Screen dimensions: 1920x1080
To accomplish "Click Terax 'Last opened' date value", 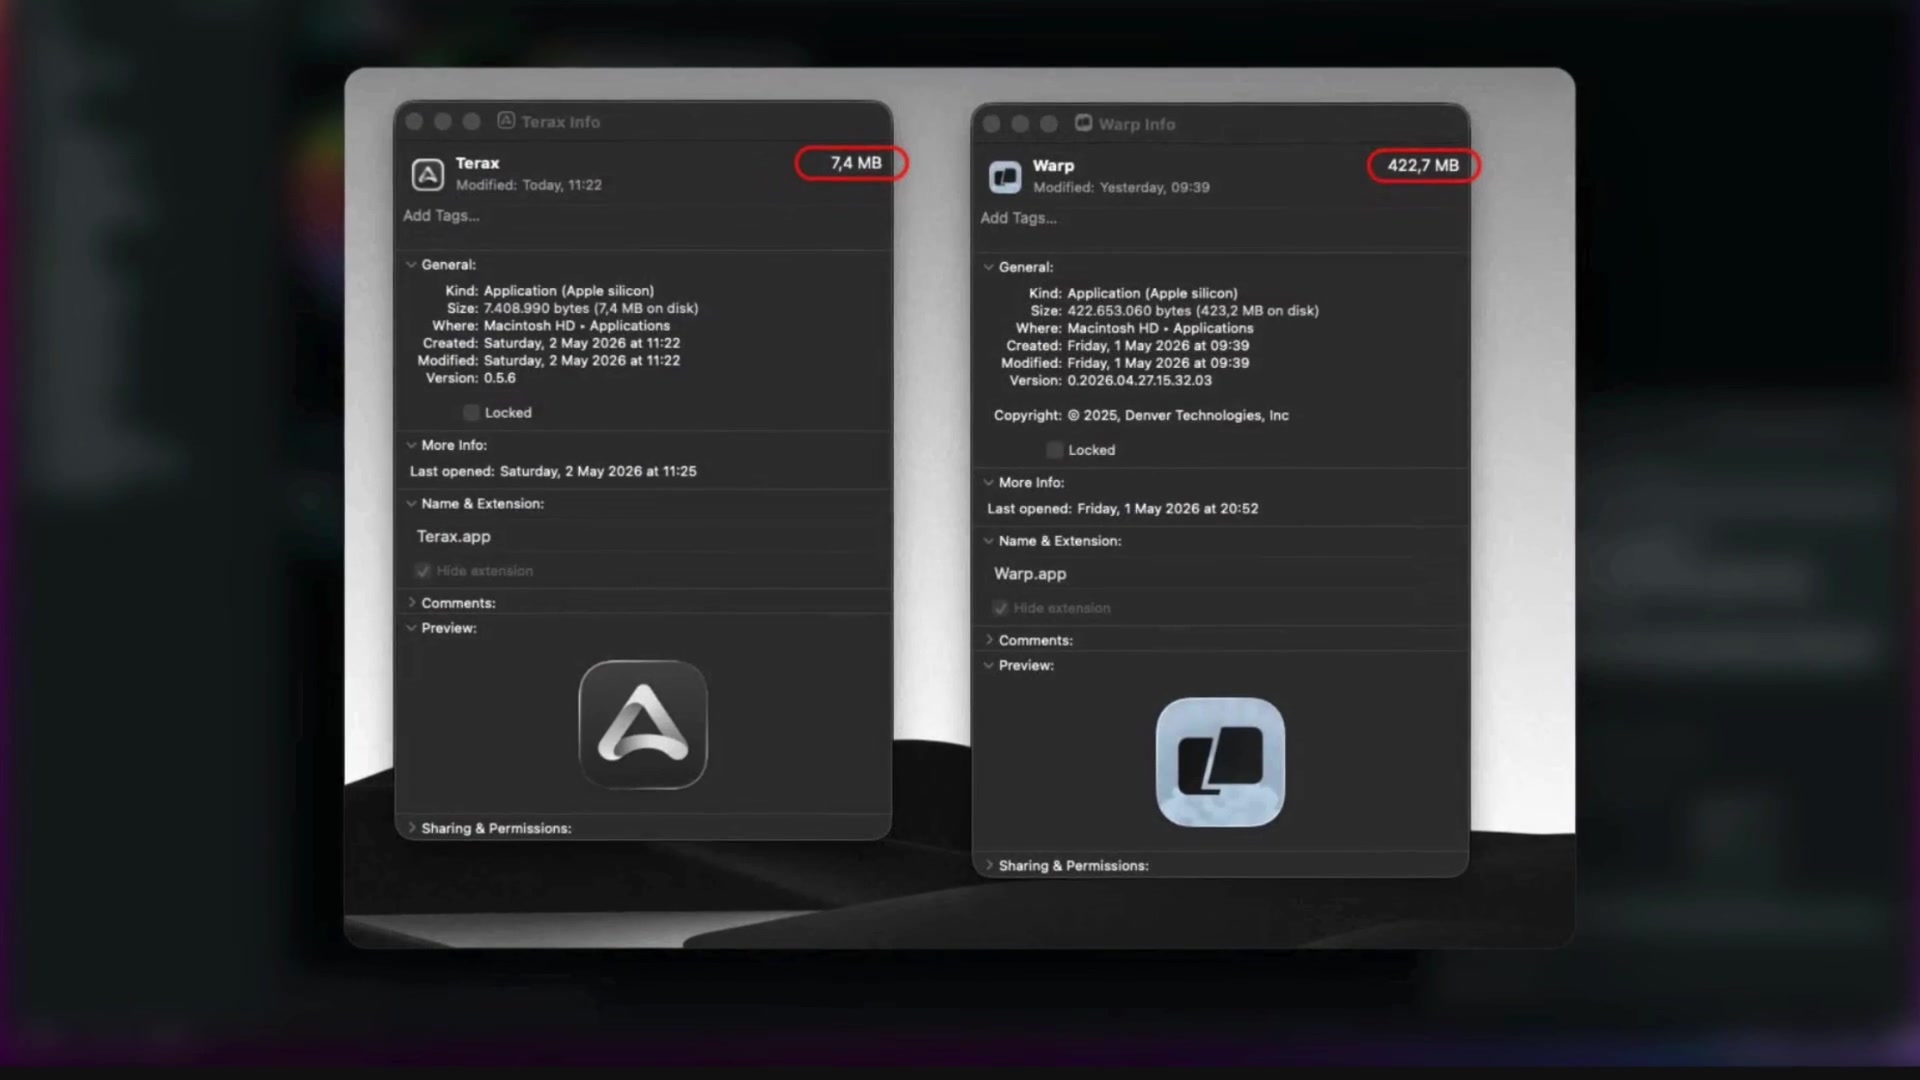I will [598, 471].
